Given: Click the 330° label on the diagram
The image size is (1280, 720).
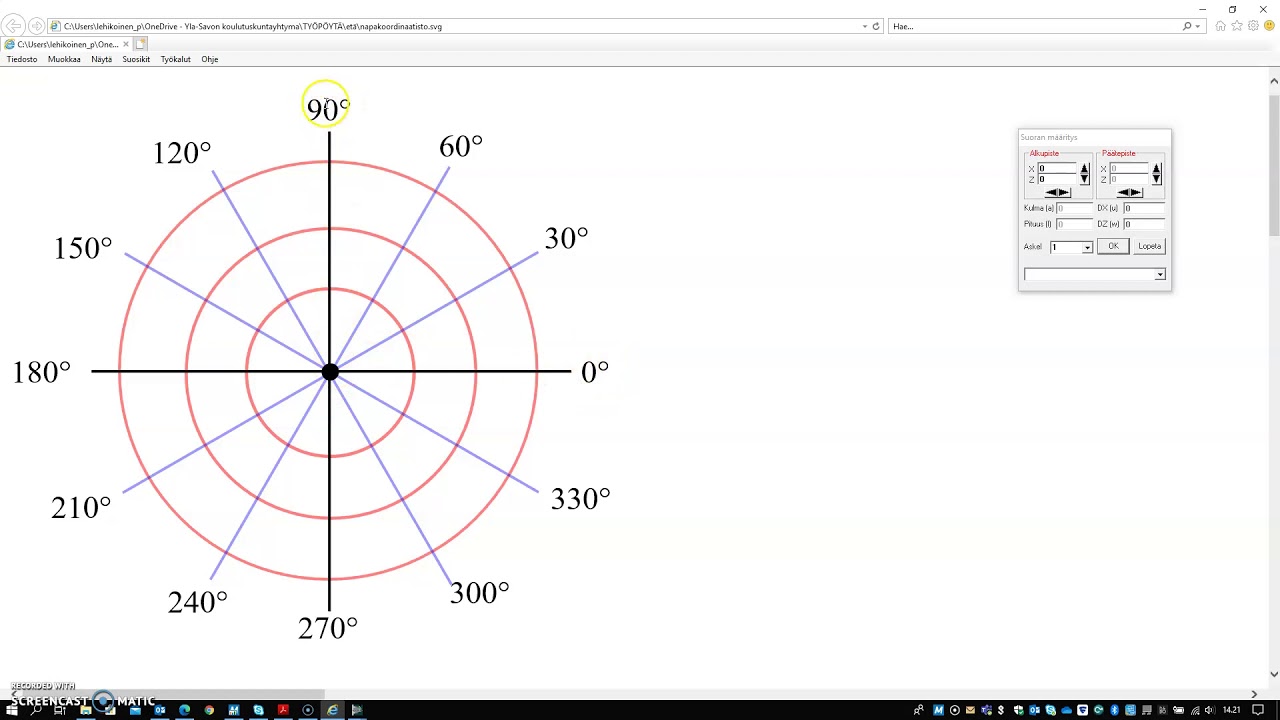Looking at the screenshot, I should tap(580, 499).
